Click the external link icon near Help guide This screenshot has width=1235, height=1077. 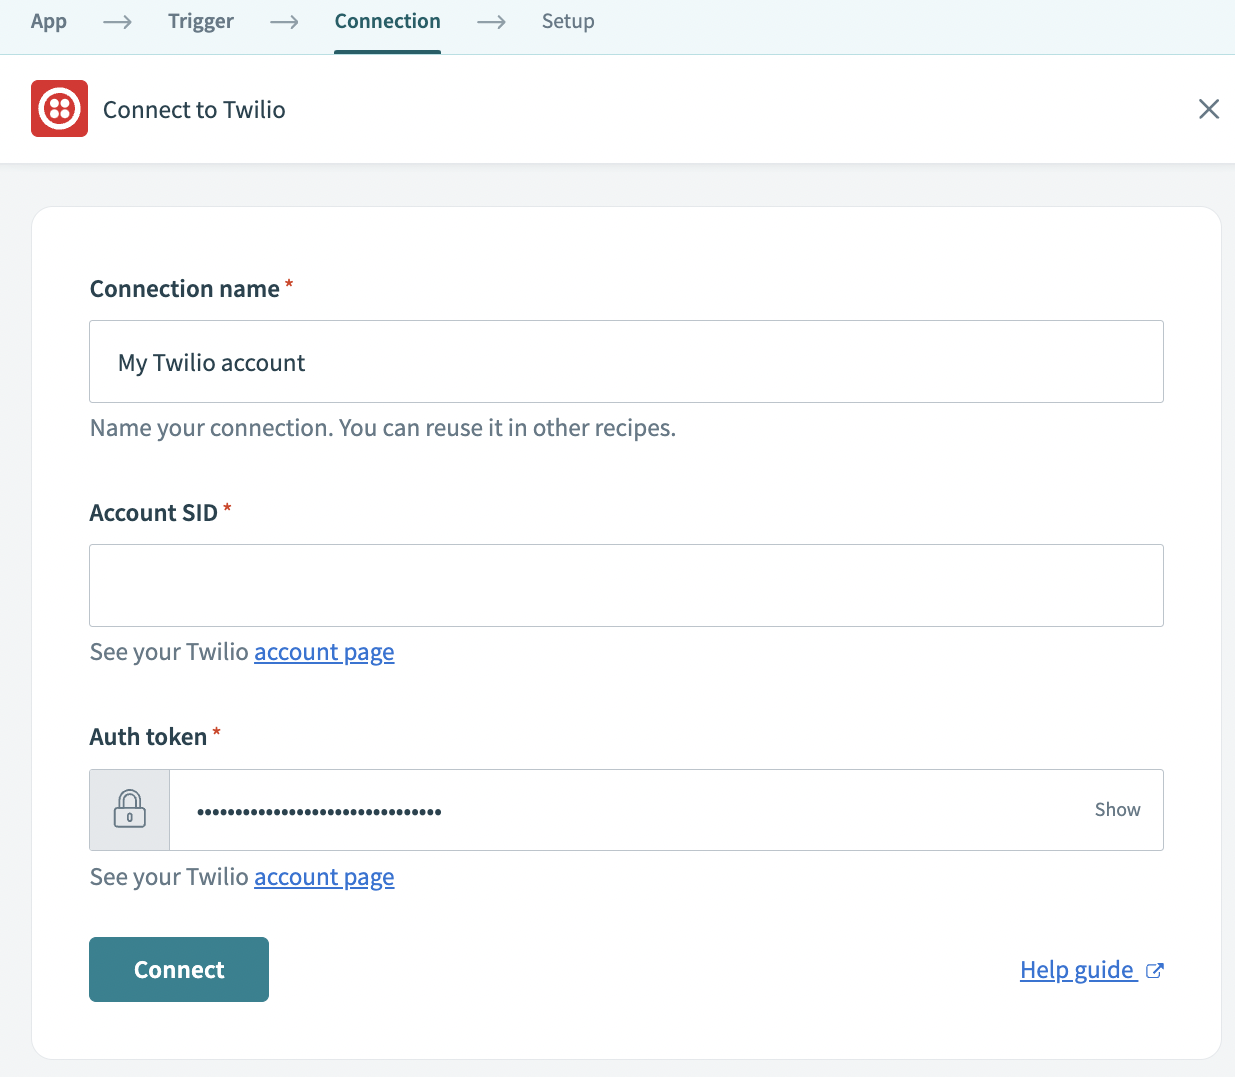point(1155,970)
